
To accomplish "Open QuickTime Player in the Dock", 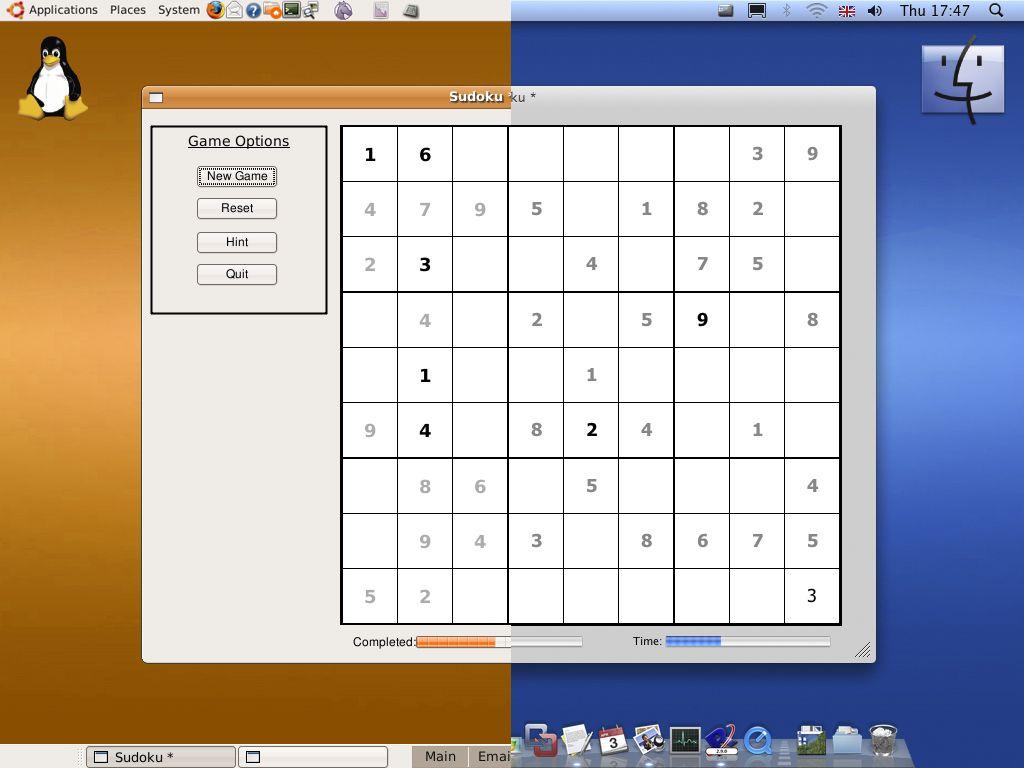I will [x=758, y=741].
